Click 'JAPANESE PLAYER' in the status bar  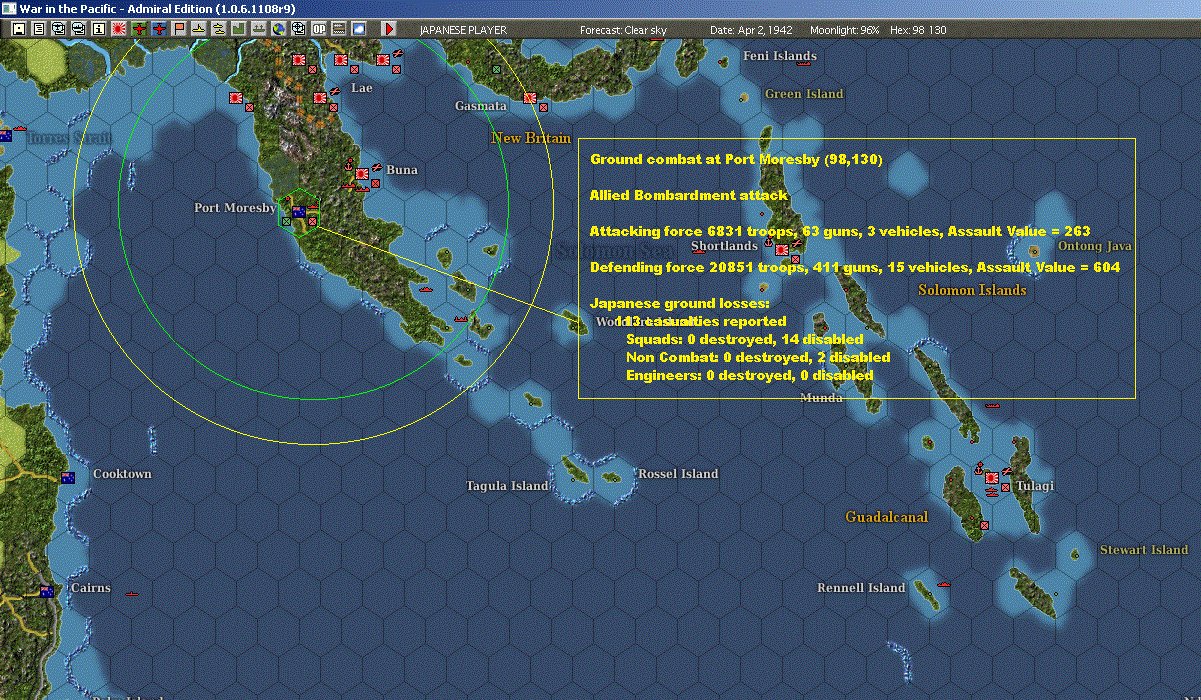click(x=463, y=30)
